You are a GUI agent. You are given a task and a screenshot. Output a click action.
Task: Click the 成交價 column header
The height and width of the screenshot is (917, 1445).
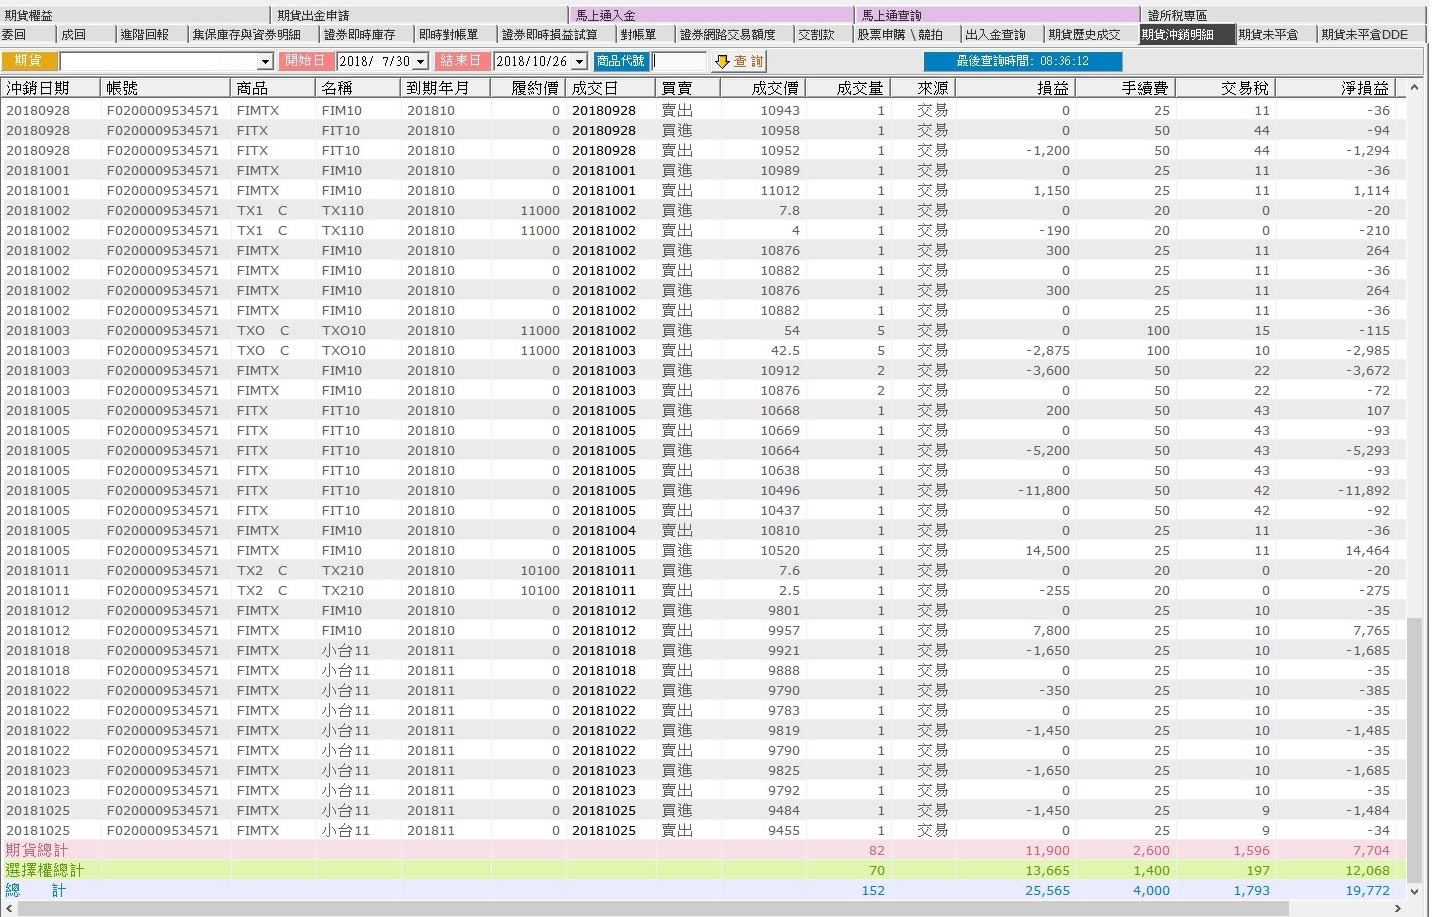763,88
